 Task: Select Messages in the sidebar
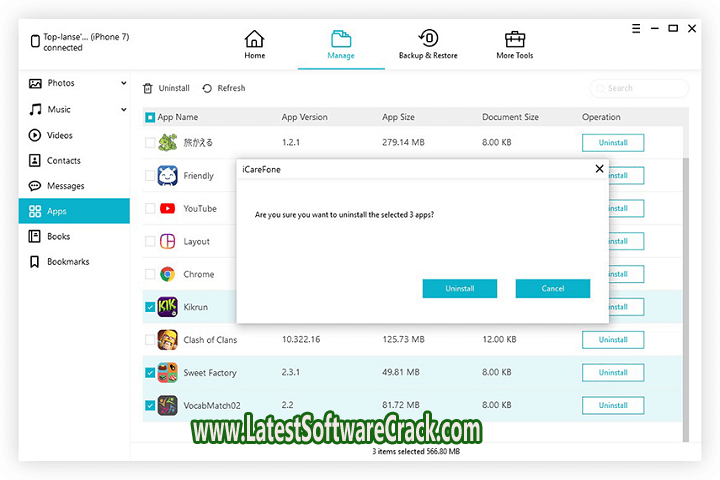point(64,186)
